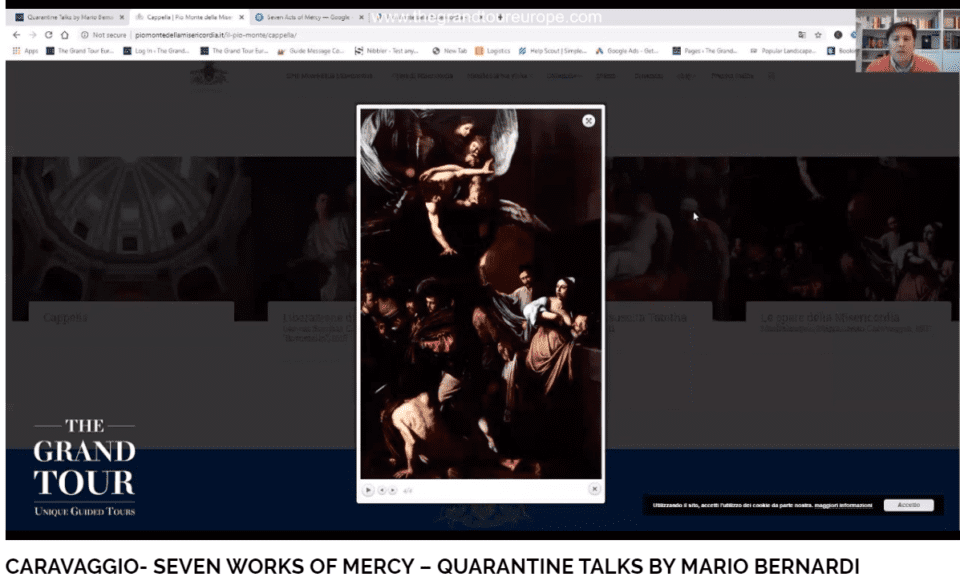The image size is (960, 585).
Task: Open Le opere della Misericordia card title
Action: (x=830, y=318)
